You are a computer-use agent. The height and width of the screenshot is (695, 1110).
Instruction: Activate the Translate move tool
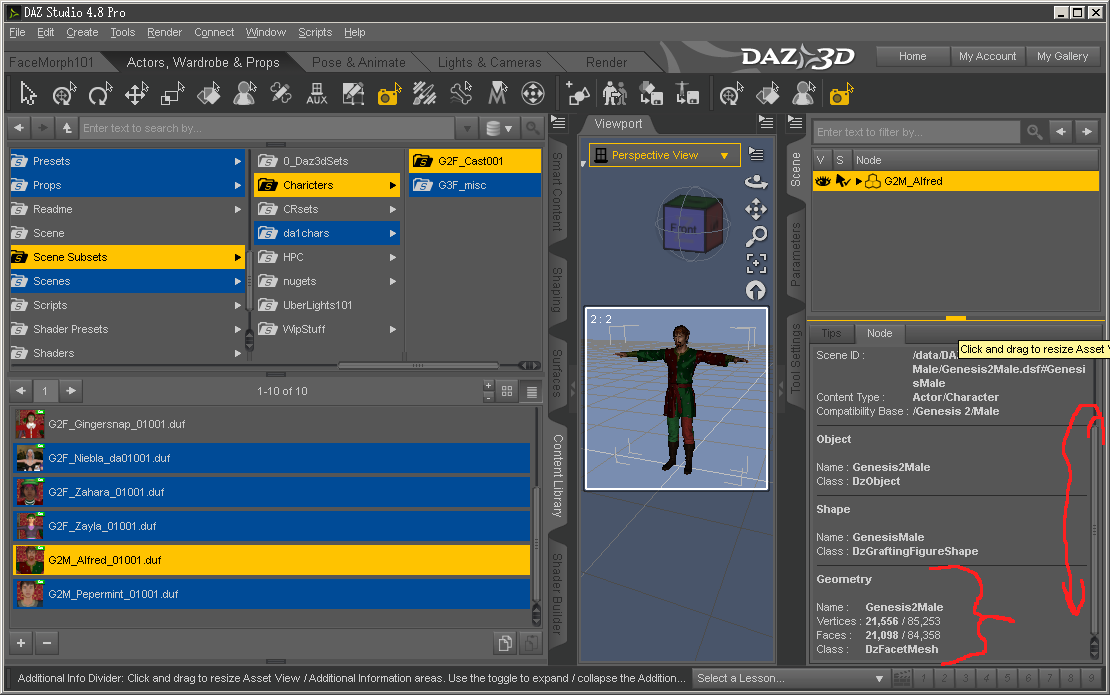click(136, 94)
